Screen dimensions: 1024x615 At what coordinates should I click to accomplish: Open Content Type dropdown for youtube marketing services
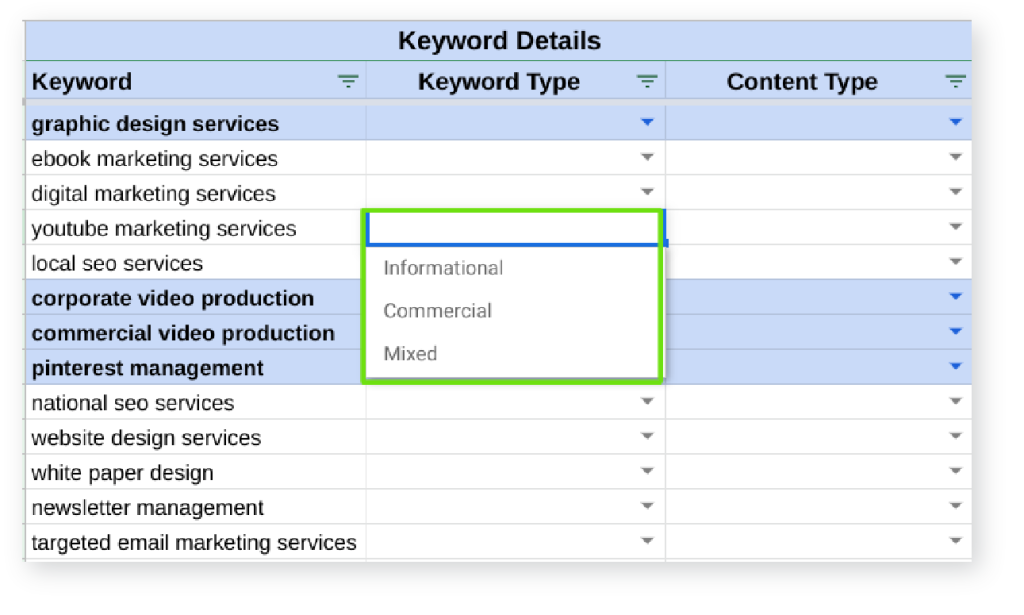click(955, 228)
